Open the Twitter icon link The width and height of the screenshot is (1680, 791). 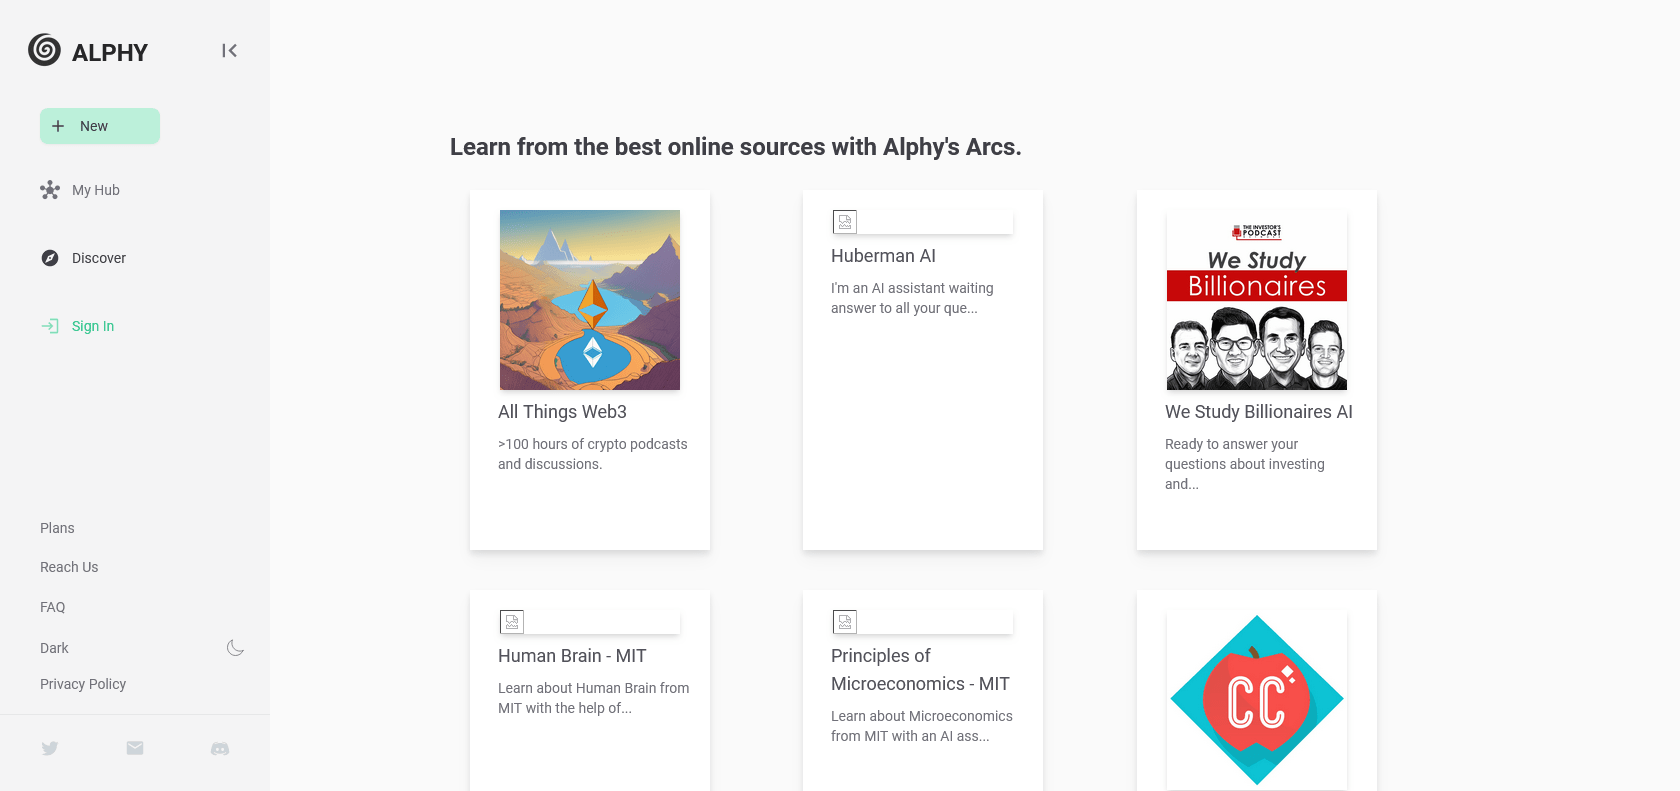pos(50,748)
